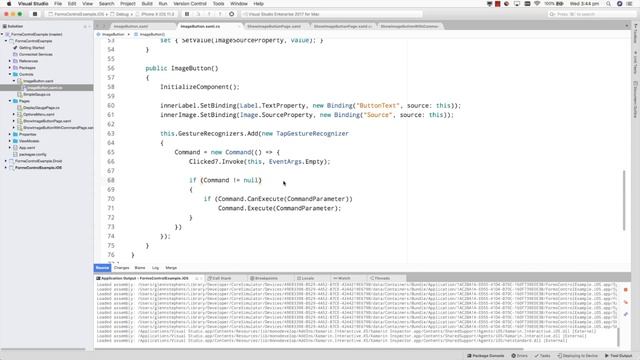640x360 pixels.
Task: Open the Call Stack pad tab
Action: 220,278
